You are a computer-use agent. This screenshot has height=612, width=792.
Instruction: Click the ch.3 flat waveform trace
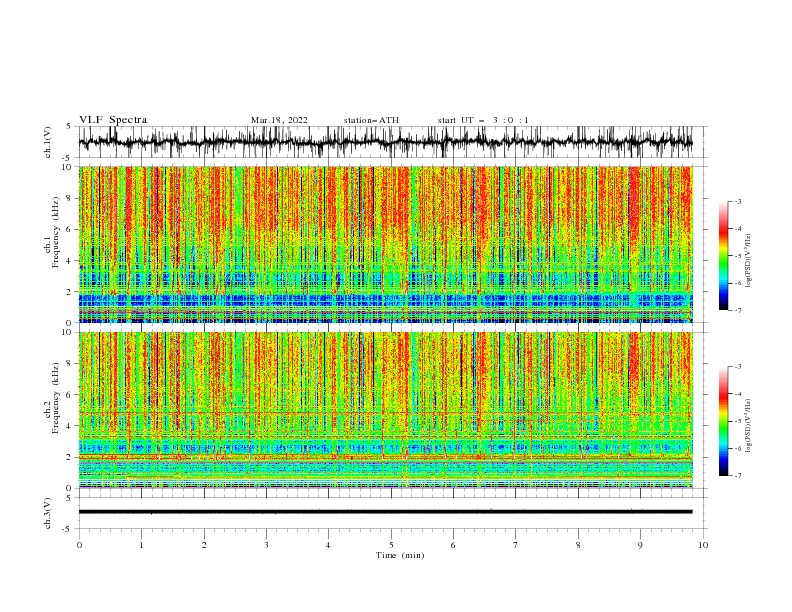point(385,512)
